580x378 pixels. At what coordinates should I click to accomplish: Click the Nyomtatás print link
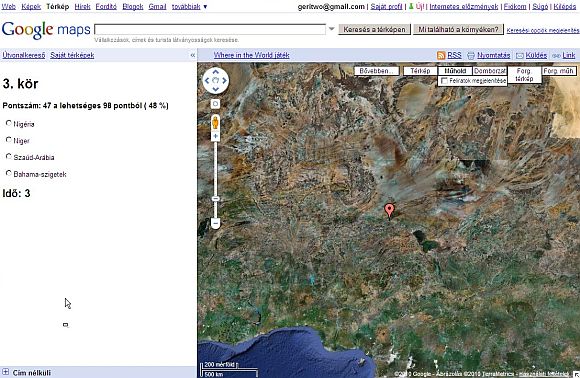(x=493, y=55)
